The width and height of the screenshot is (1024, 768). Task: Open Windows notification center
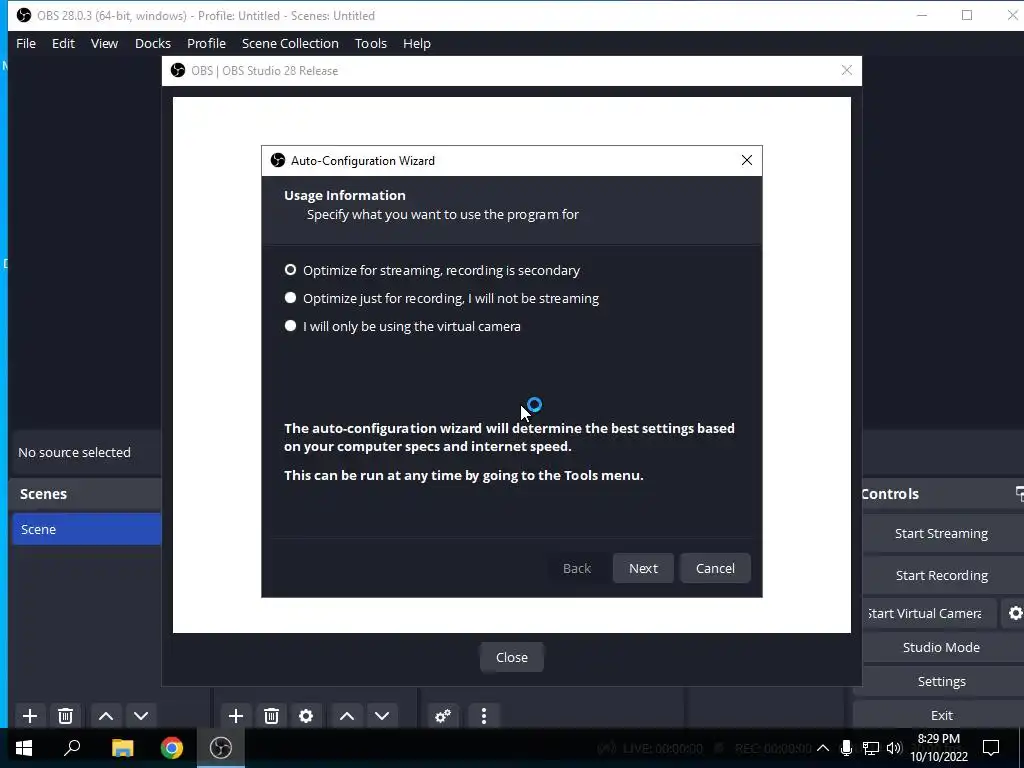click(991, 748)
